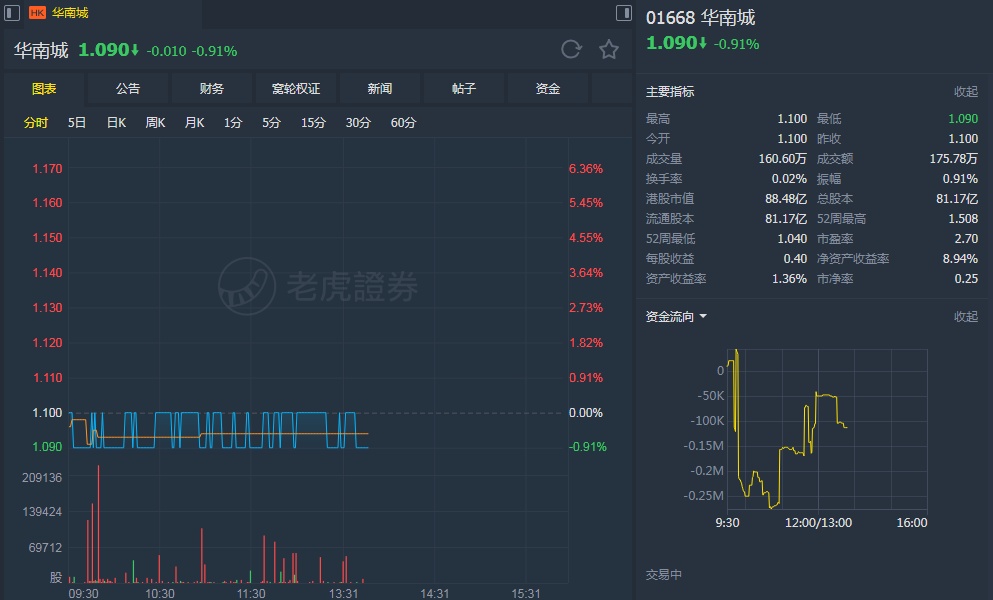The width and height of the screenshot is (993, 600).
Task: Select the 1分 interval
Action: point(233,122)
